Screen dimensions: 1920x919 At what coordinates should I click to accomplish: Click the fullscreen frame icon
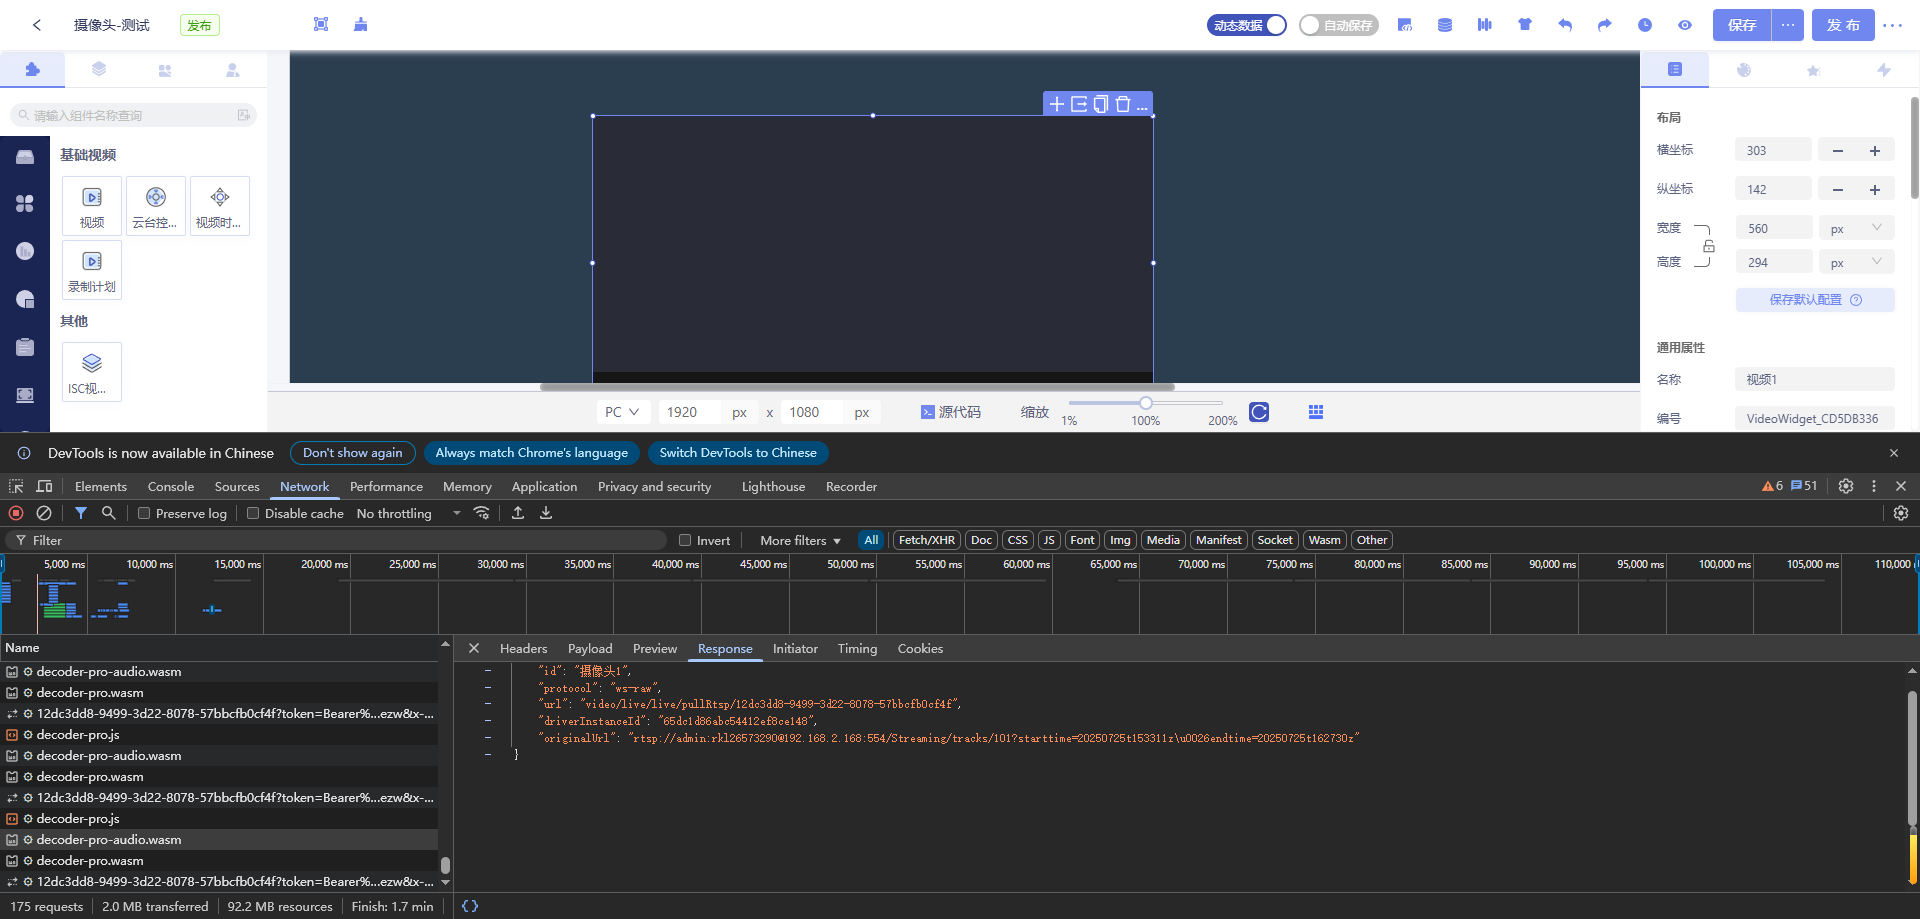[321, 24]
